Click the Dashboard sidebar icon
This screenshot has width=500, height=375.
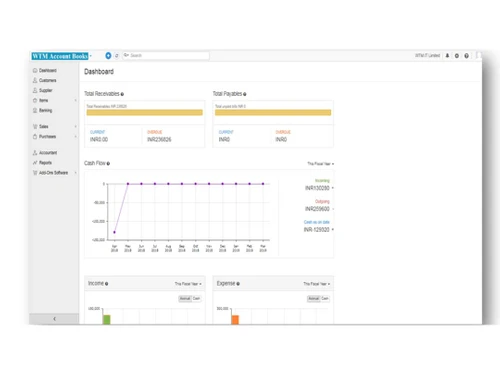(x=35, y=70)
